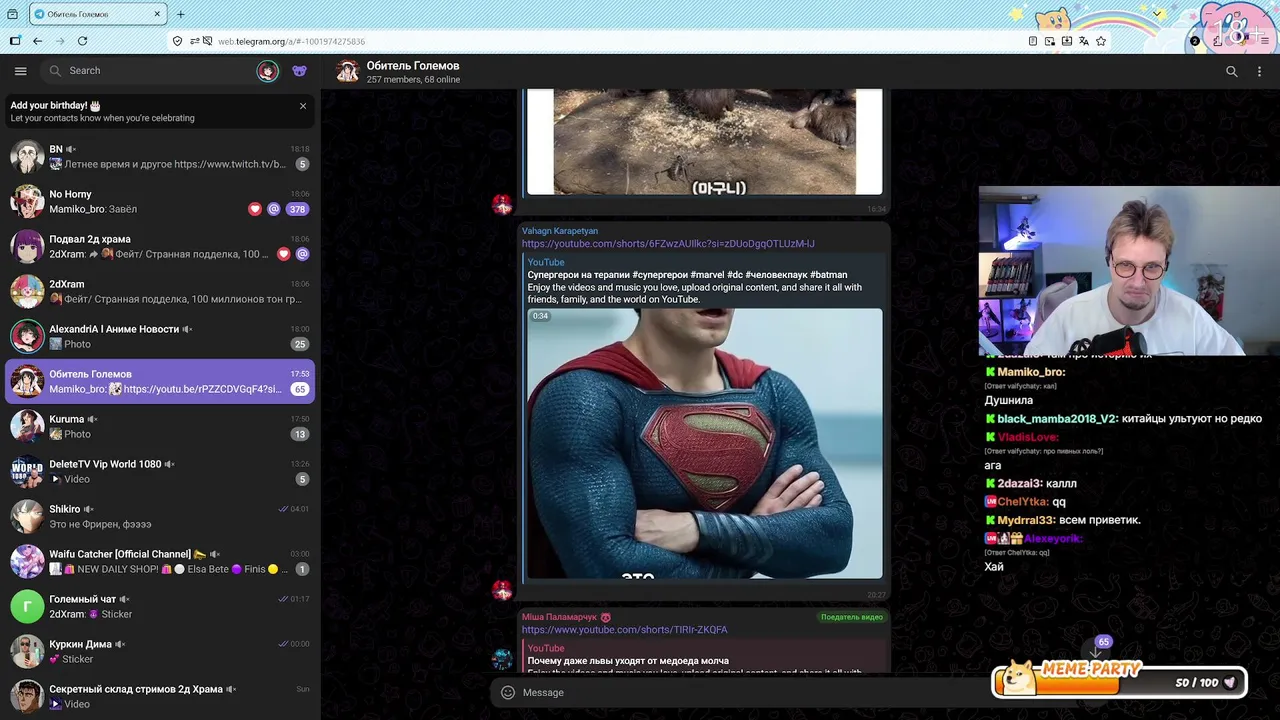Select the Kuruma chat
This screenshot has height=720, width=1280.
(x=160, y=426)
